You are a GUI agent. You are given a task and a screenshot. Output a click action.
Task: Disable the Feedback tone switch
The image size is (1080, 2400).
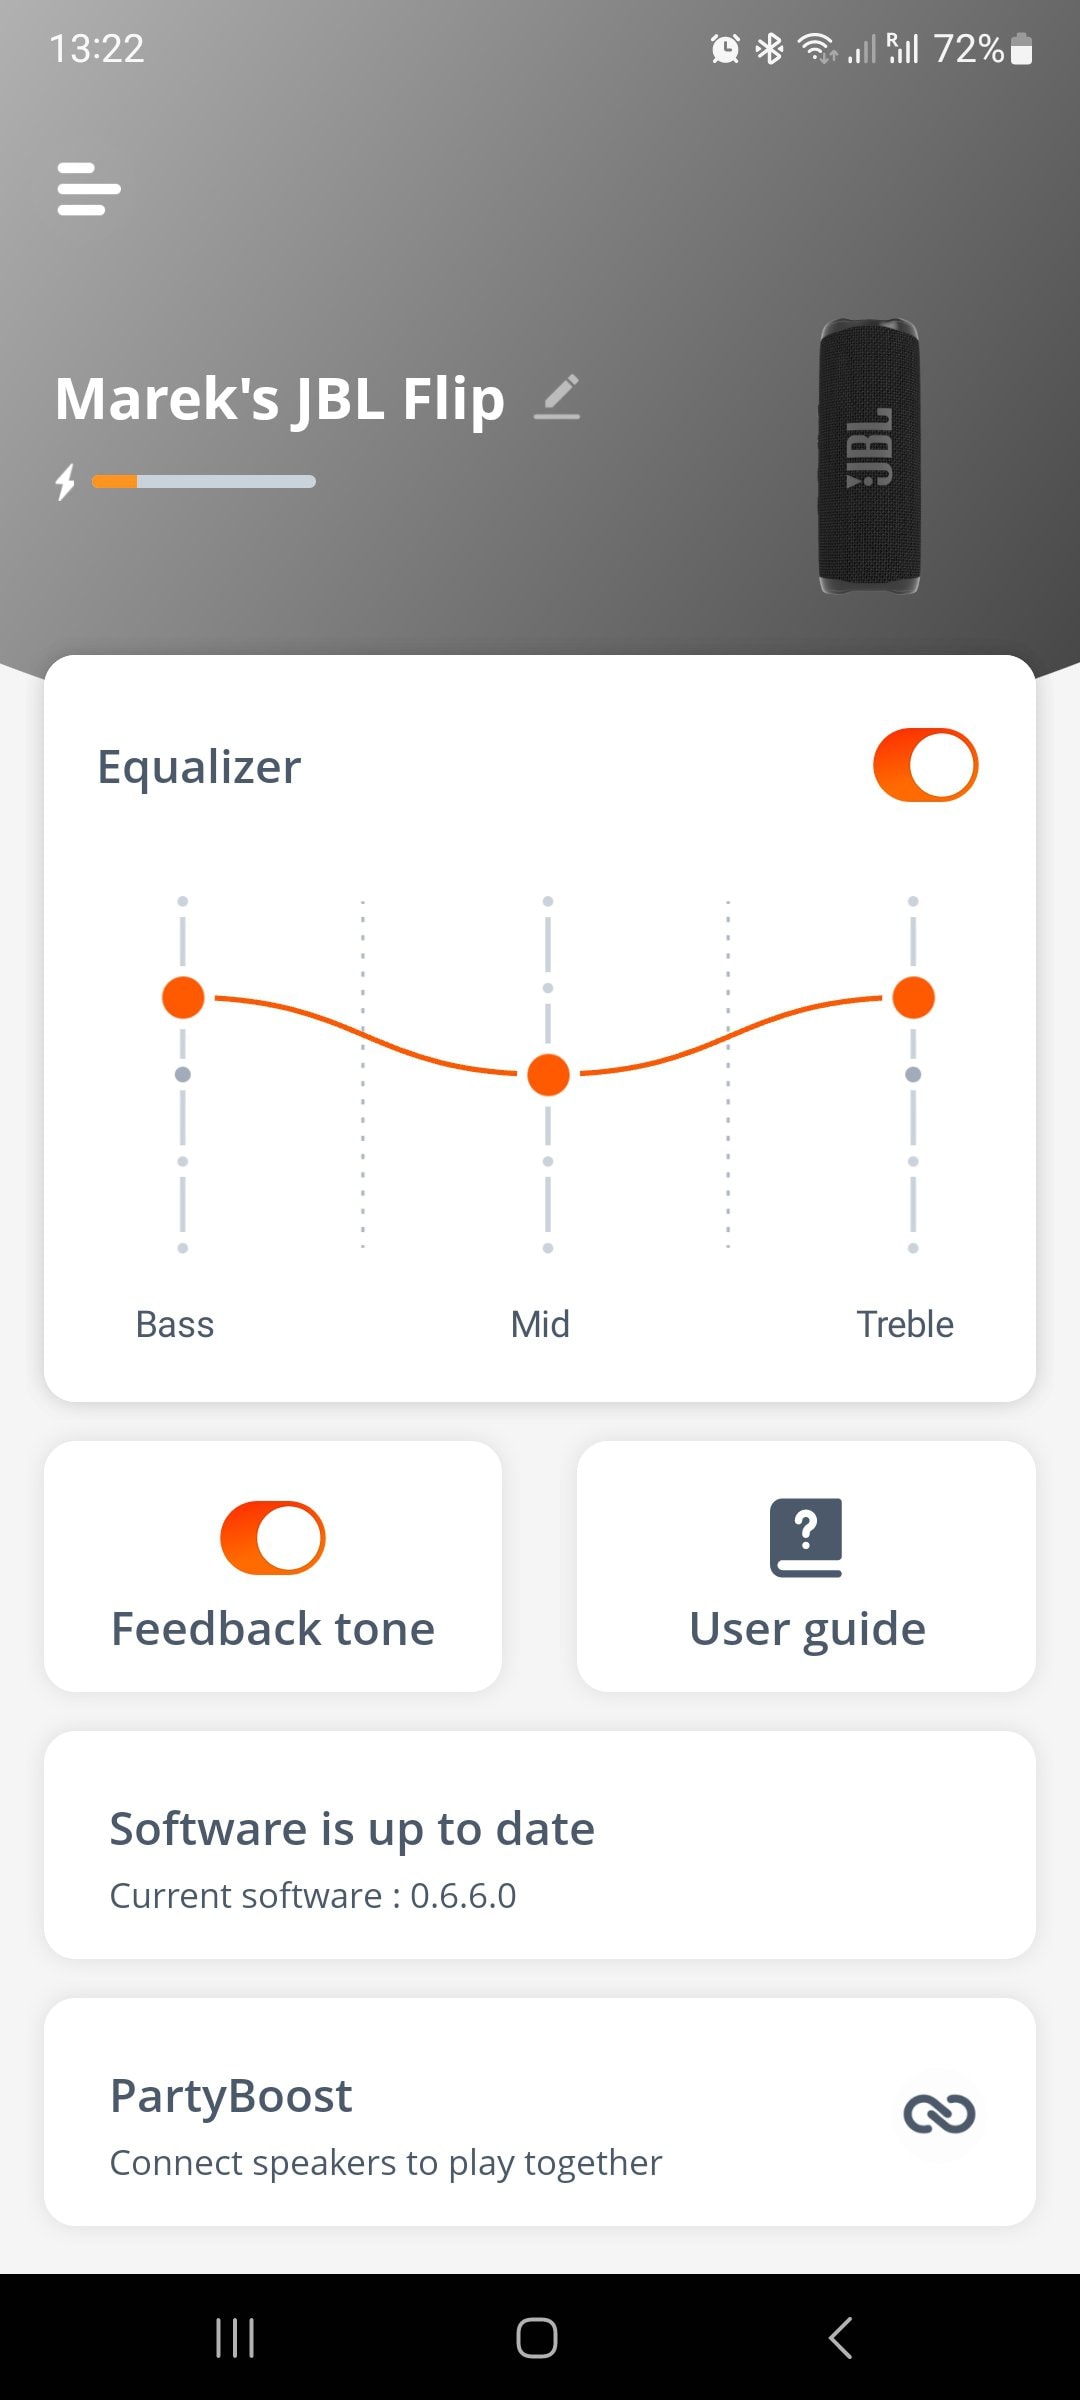(273, 1537)
